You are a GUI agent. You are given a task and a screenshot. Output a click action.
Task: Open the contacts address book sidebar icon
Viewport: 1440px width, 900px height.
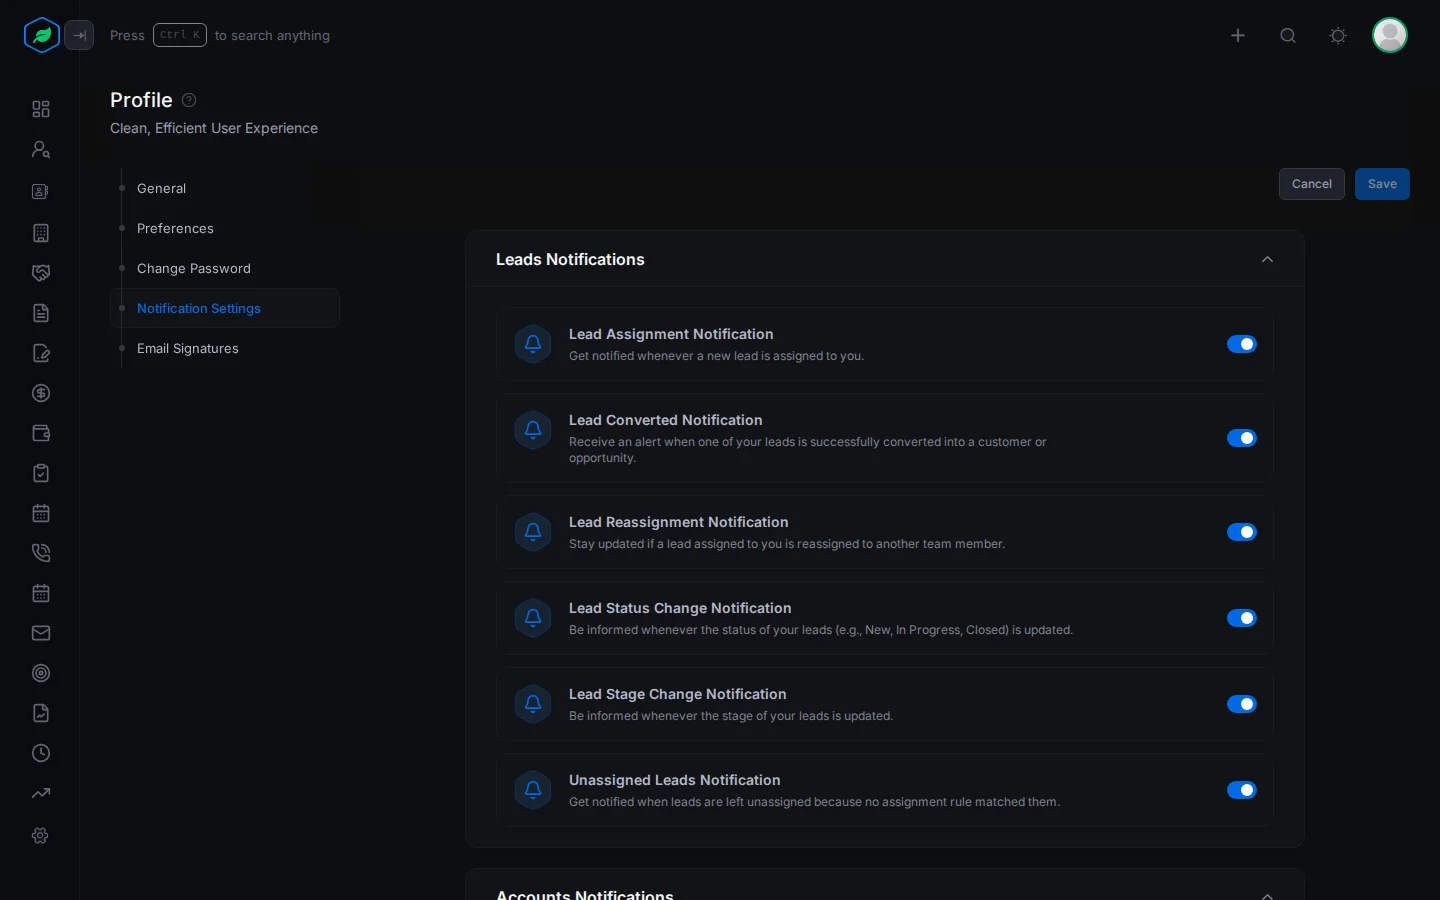(x=41, y=191)
